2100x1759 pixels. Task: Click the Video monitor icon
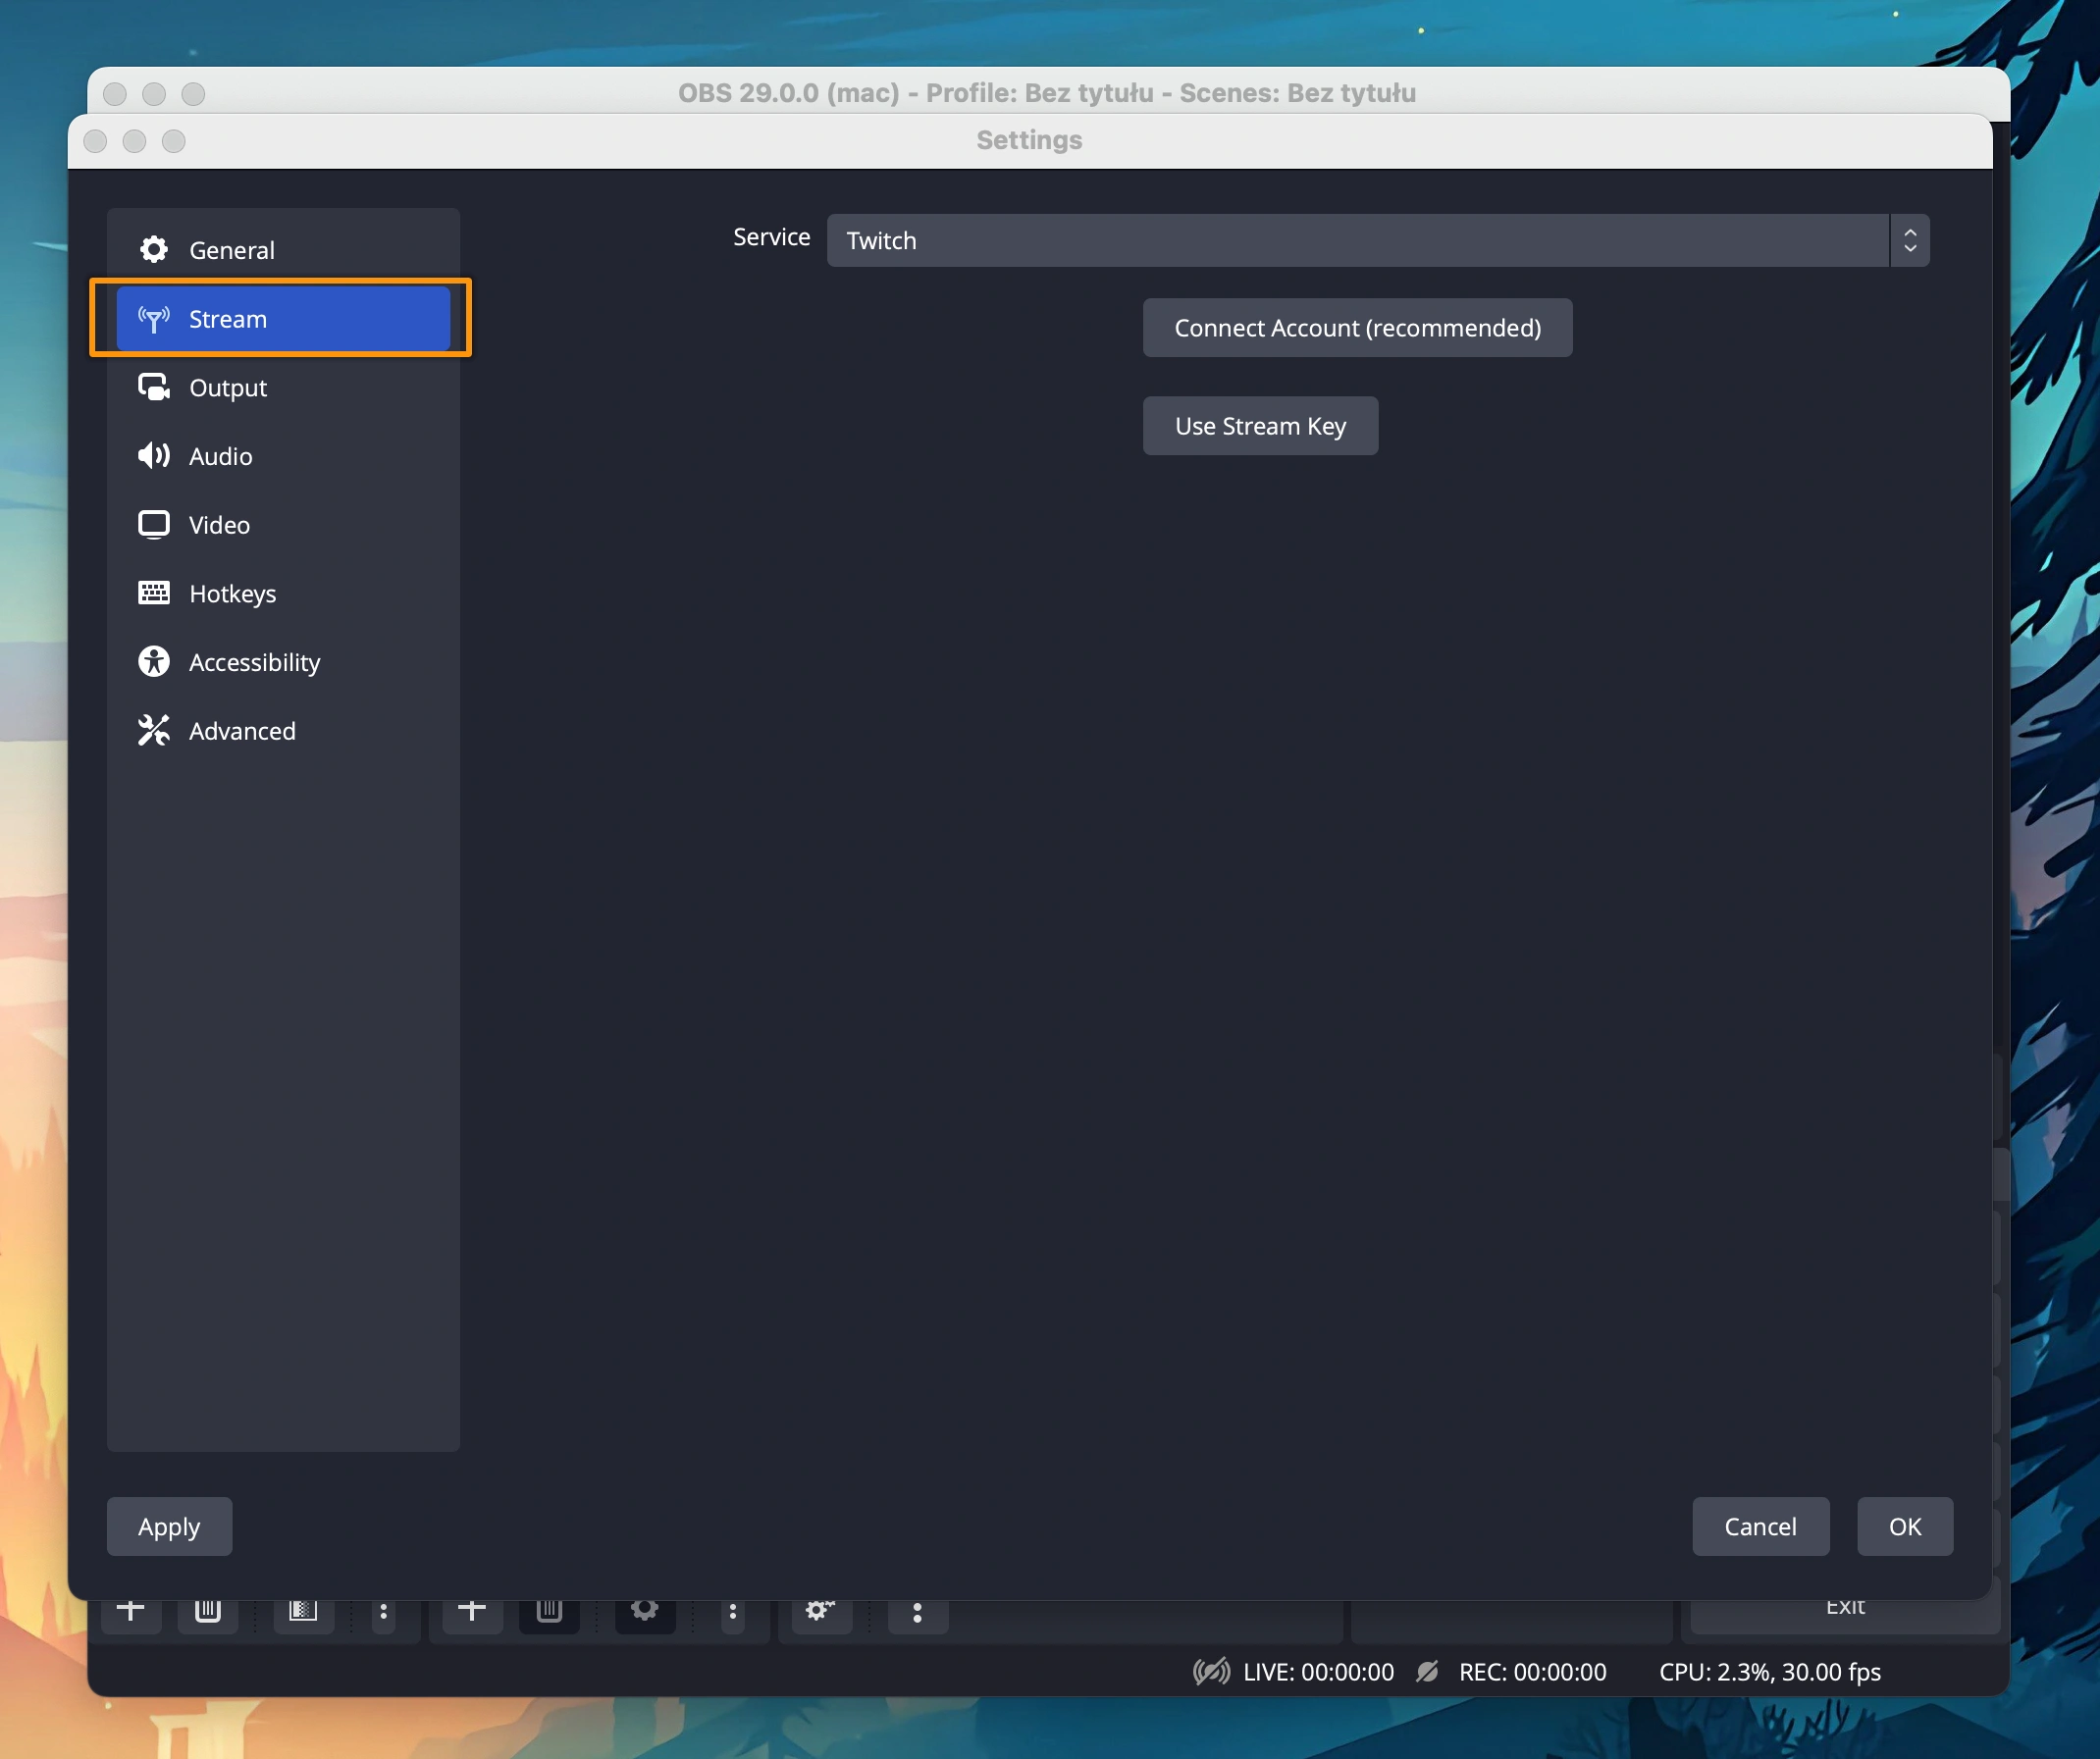click(x=153, y=524)
